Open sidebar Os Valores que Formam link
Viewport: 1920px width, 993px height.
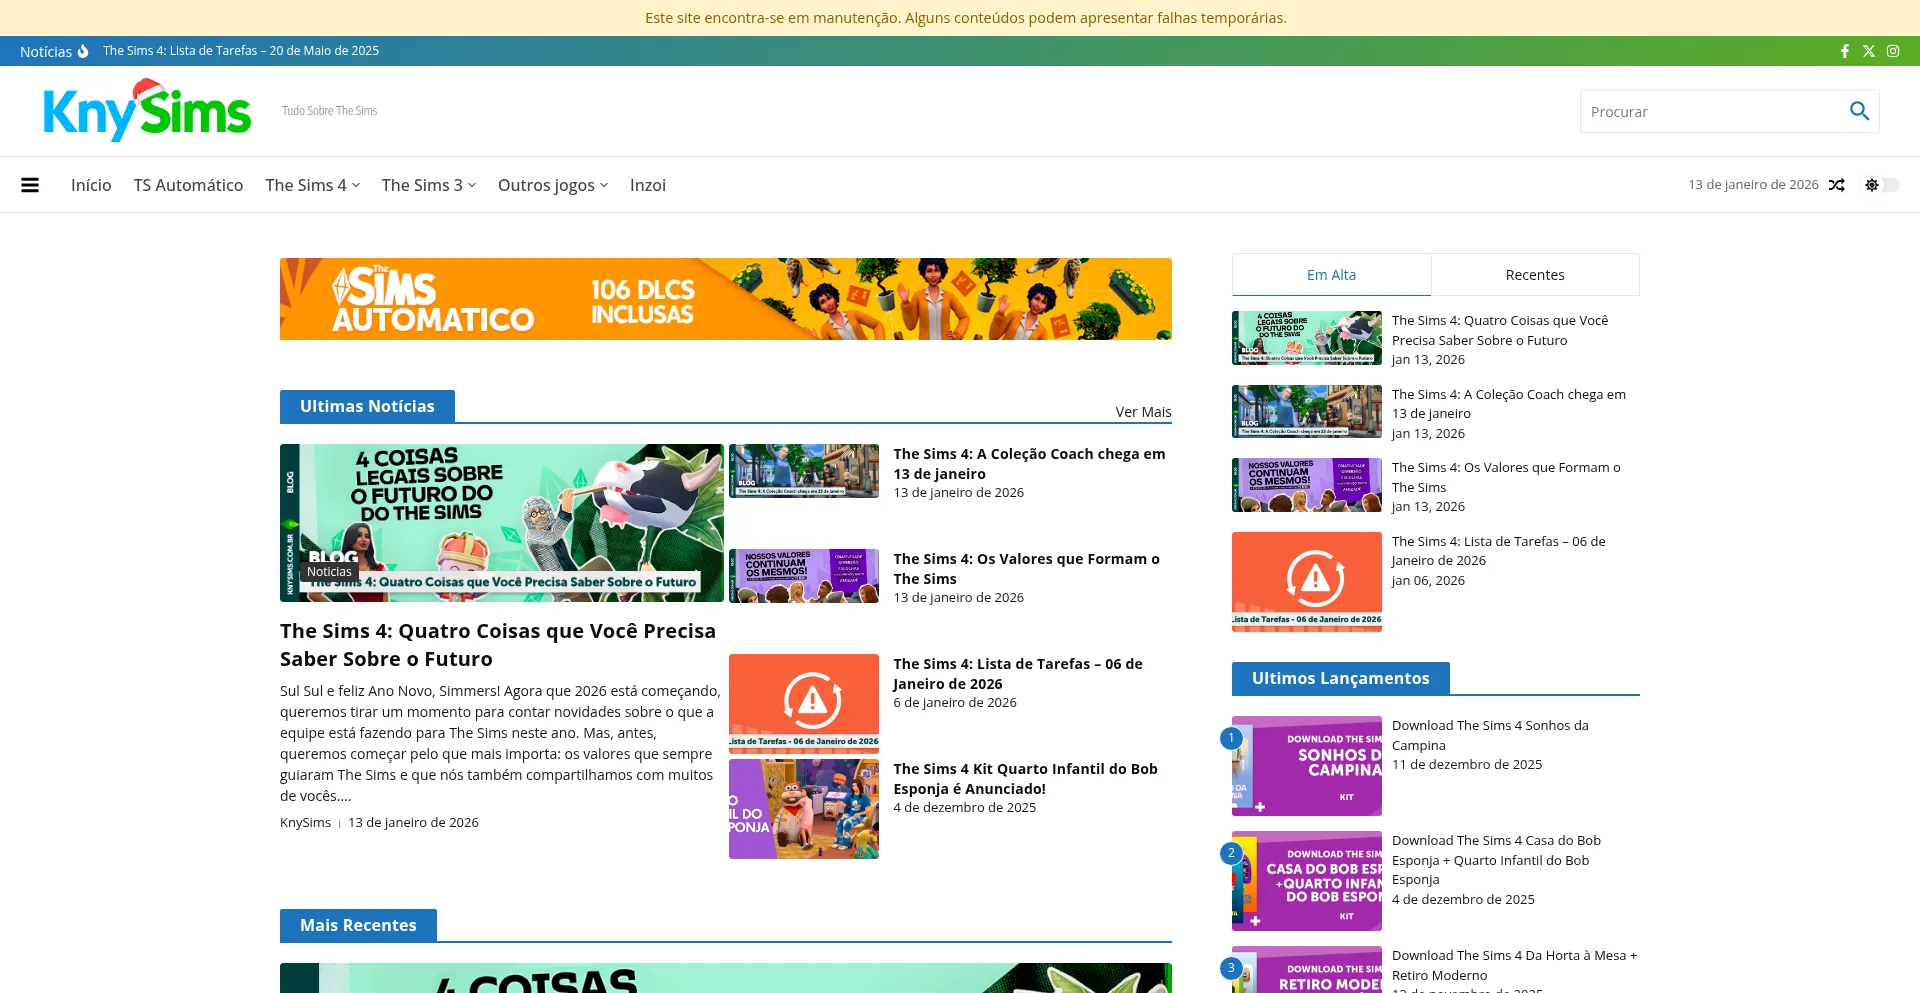tap(1506, 477)
